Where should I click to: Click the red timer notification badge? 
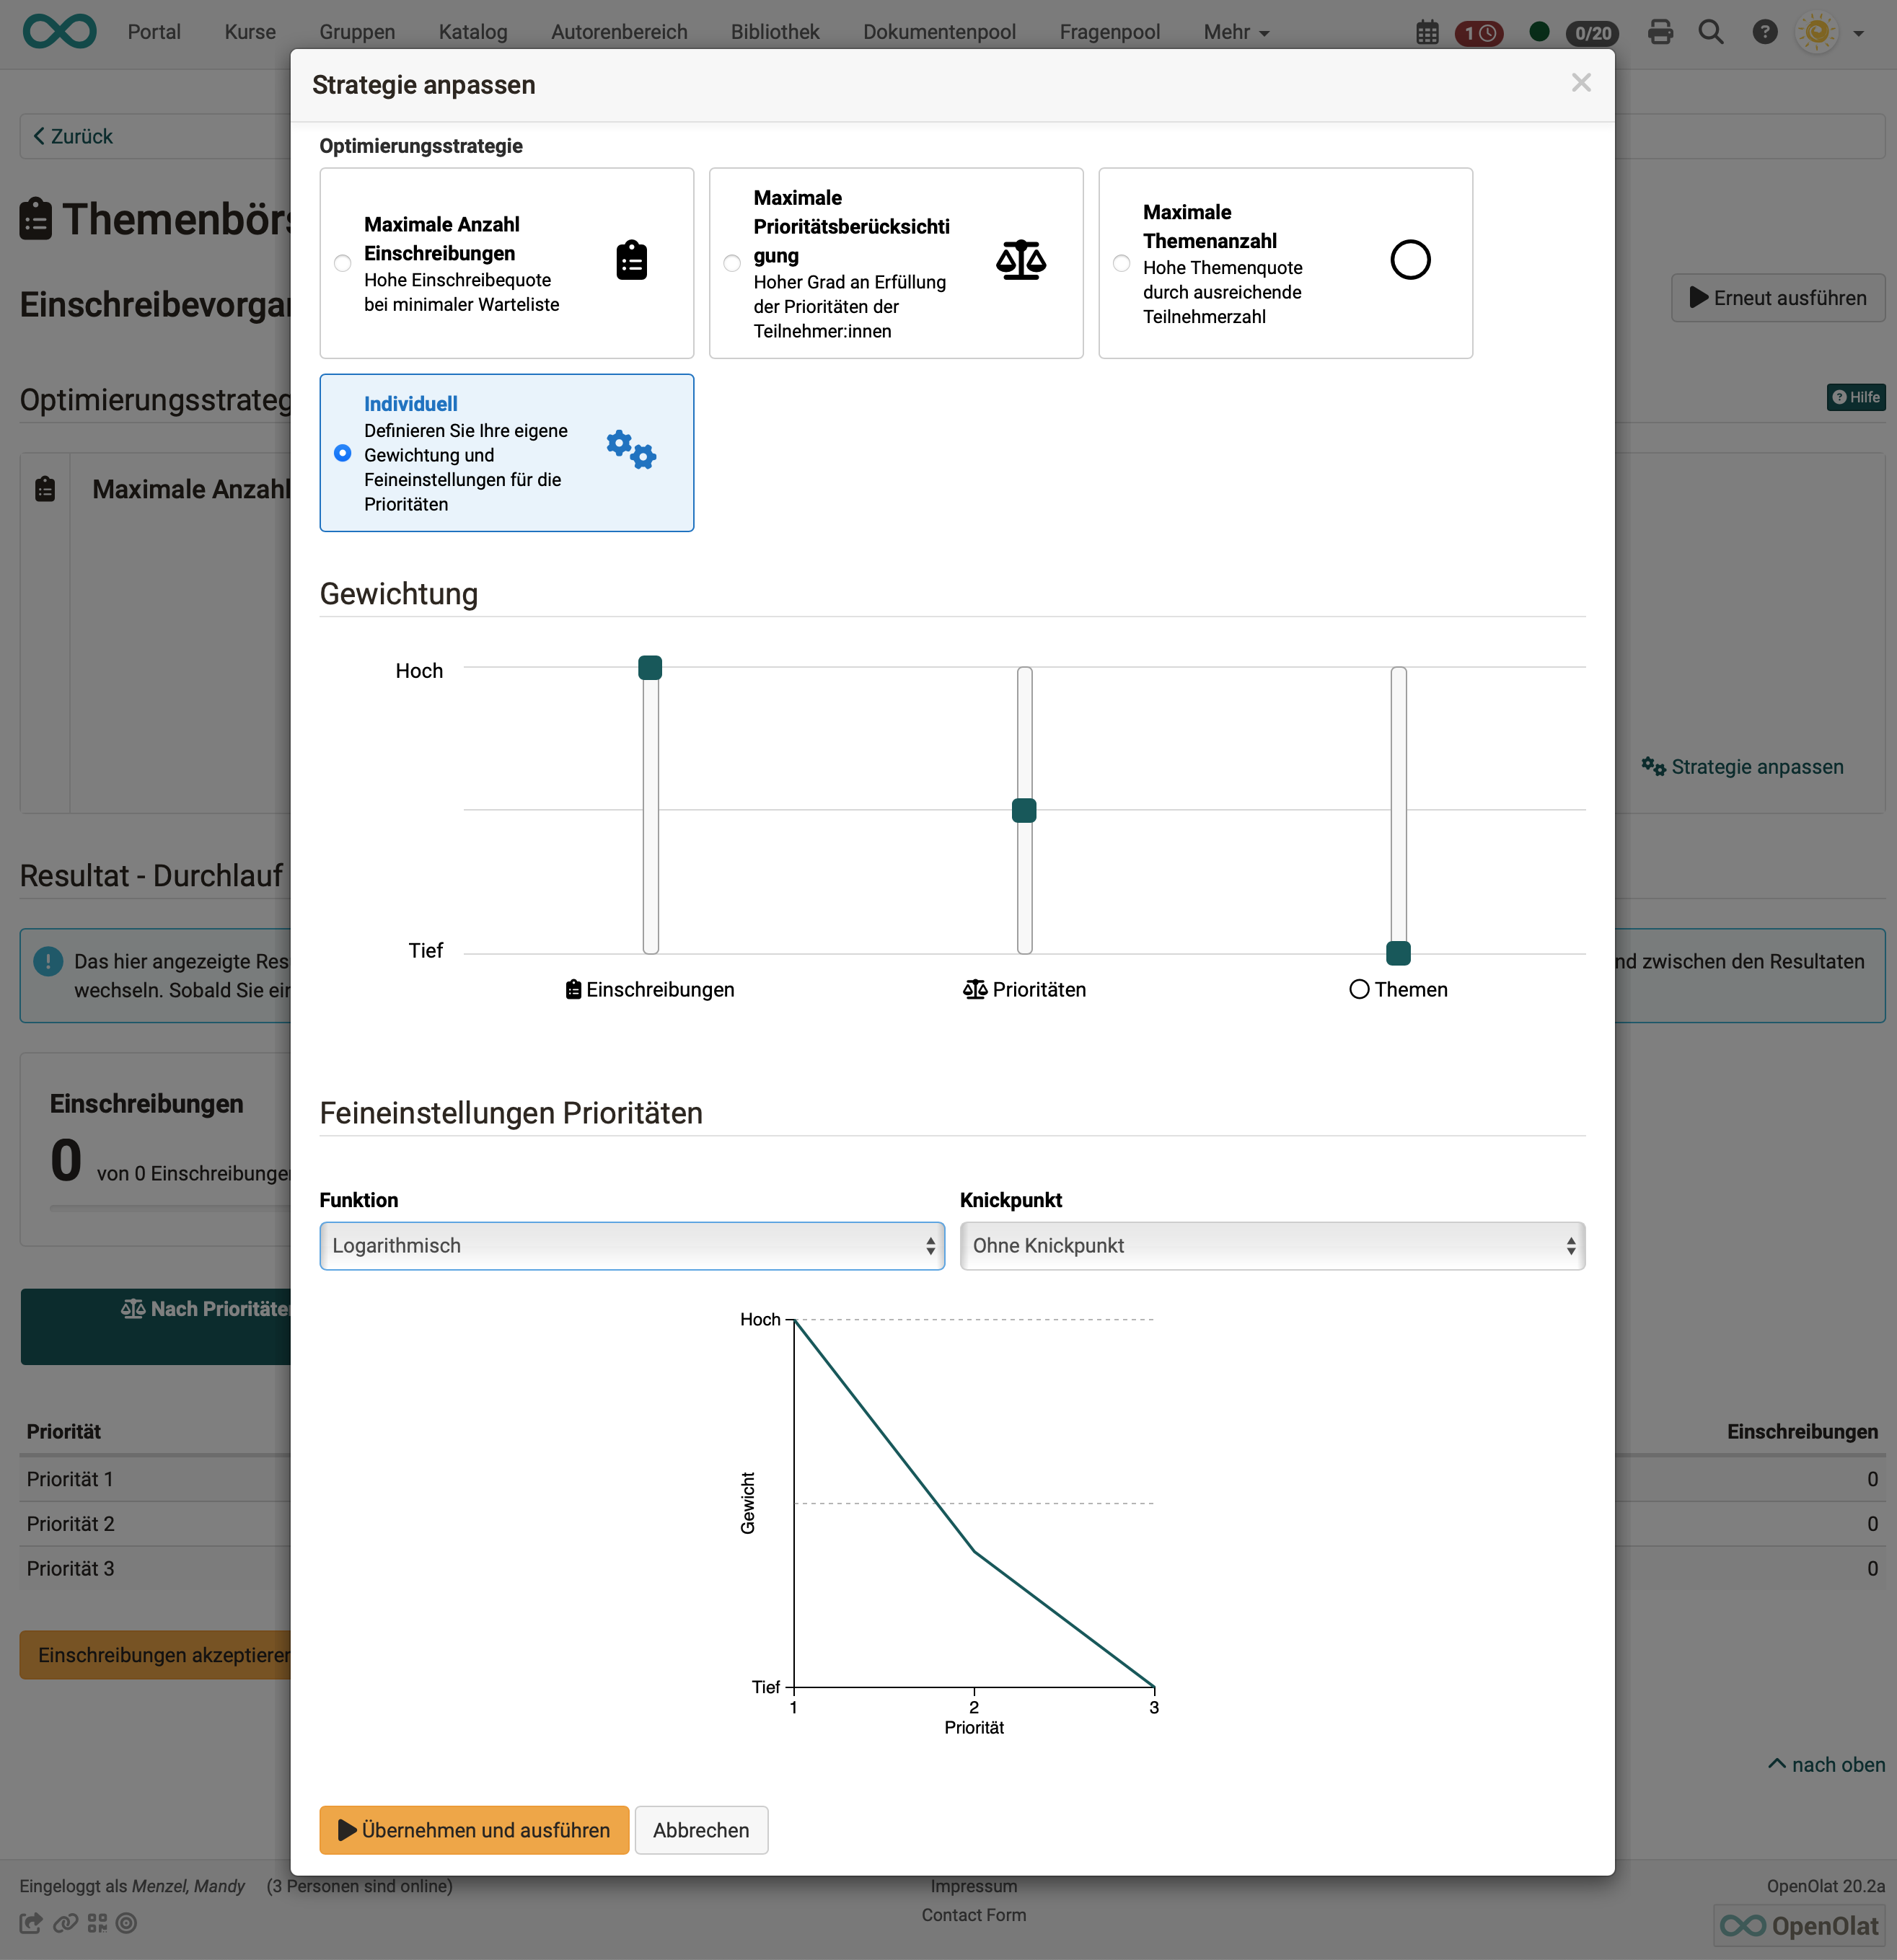[1479, 33]
